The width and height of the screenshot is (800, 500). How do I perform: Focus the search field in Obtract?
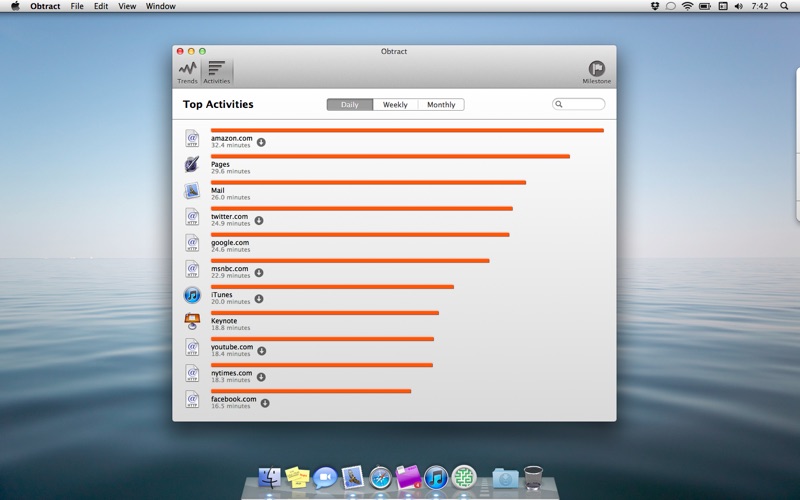(x=579, y=104)
